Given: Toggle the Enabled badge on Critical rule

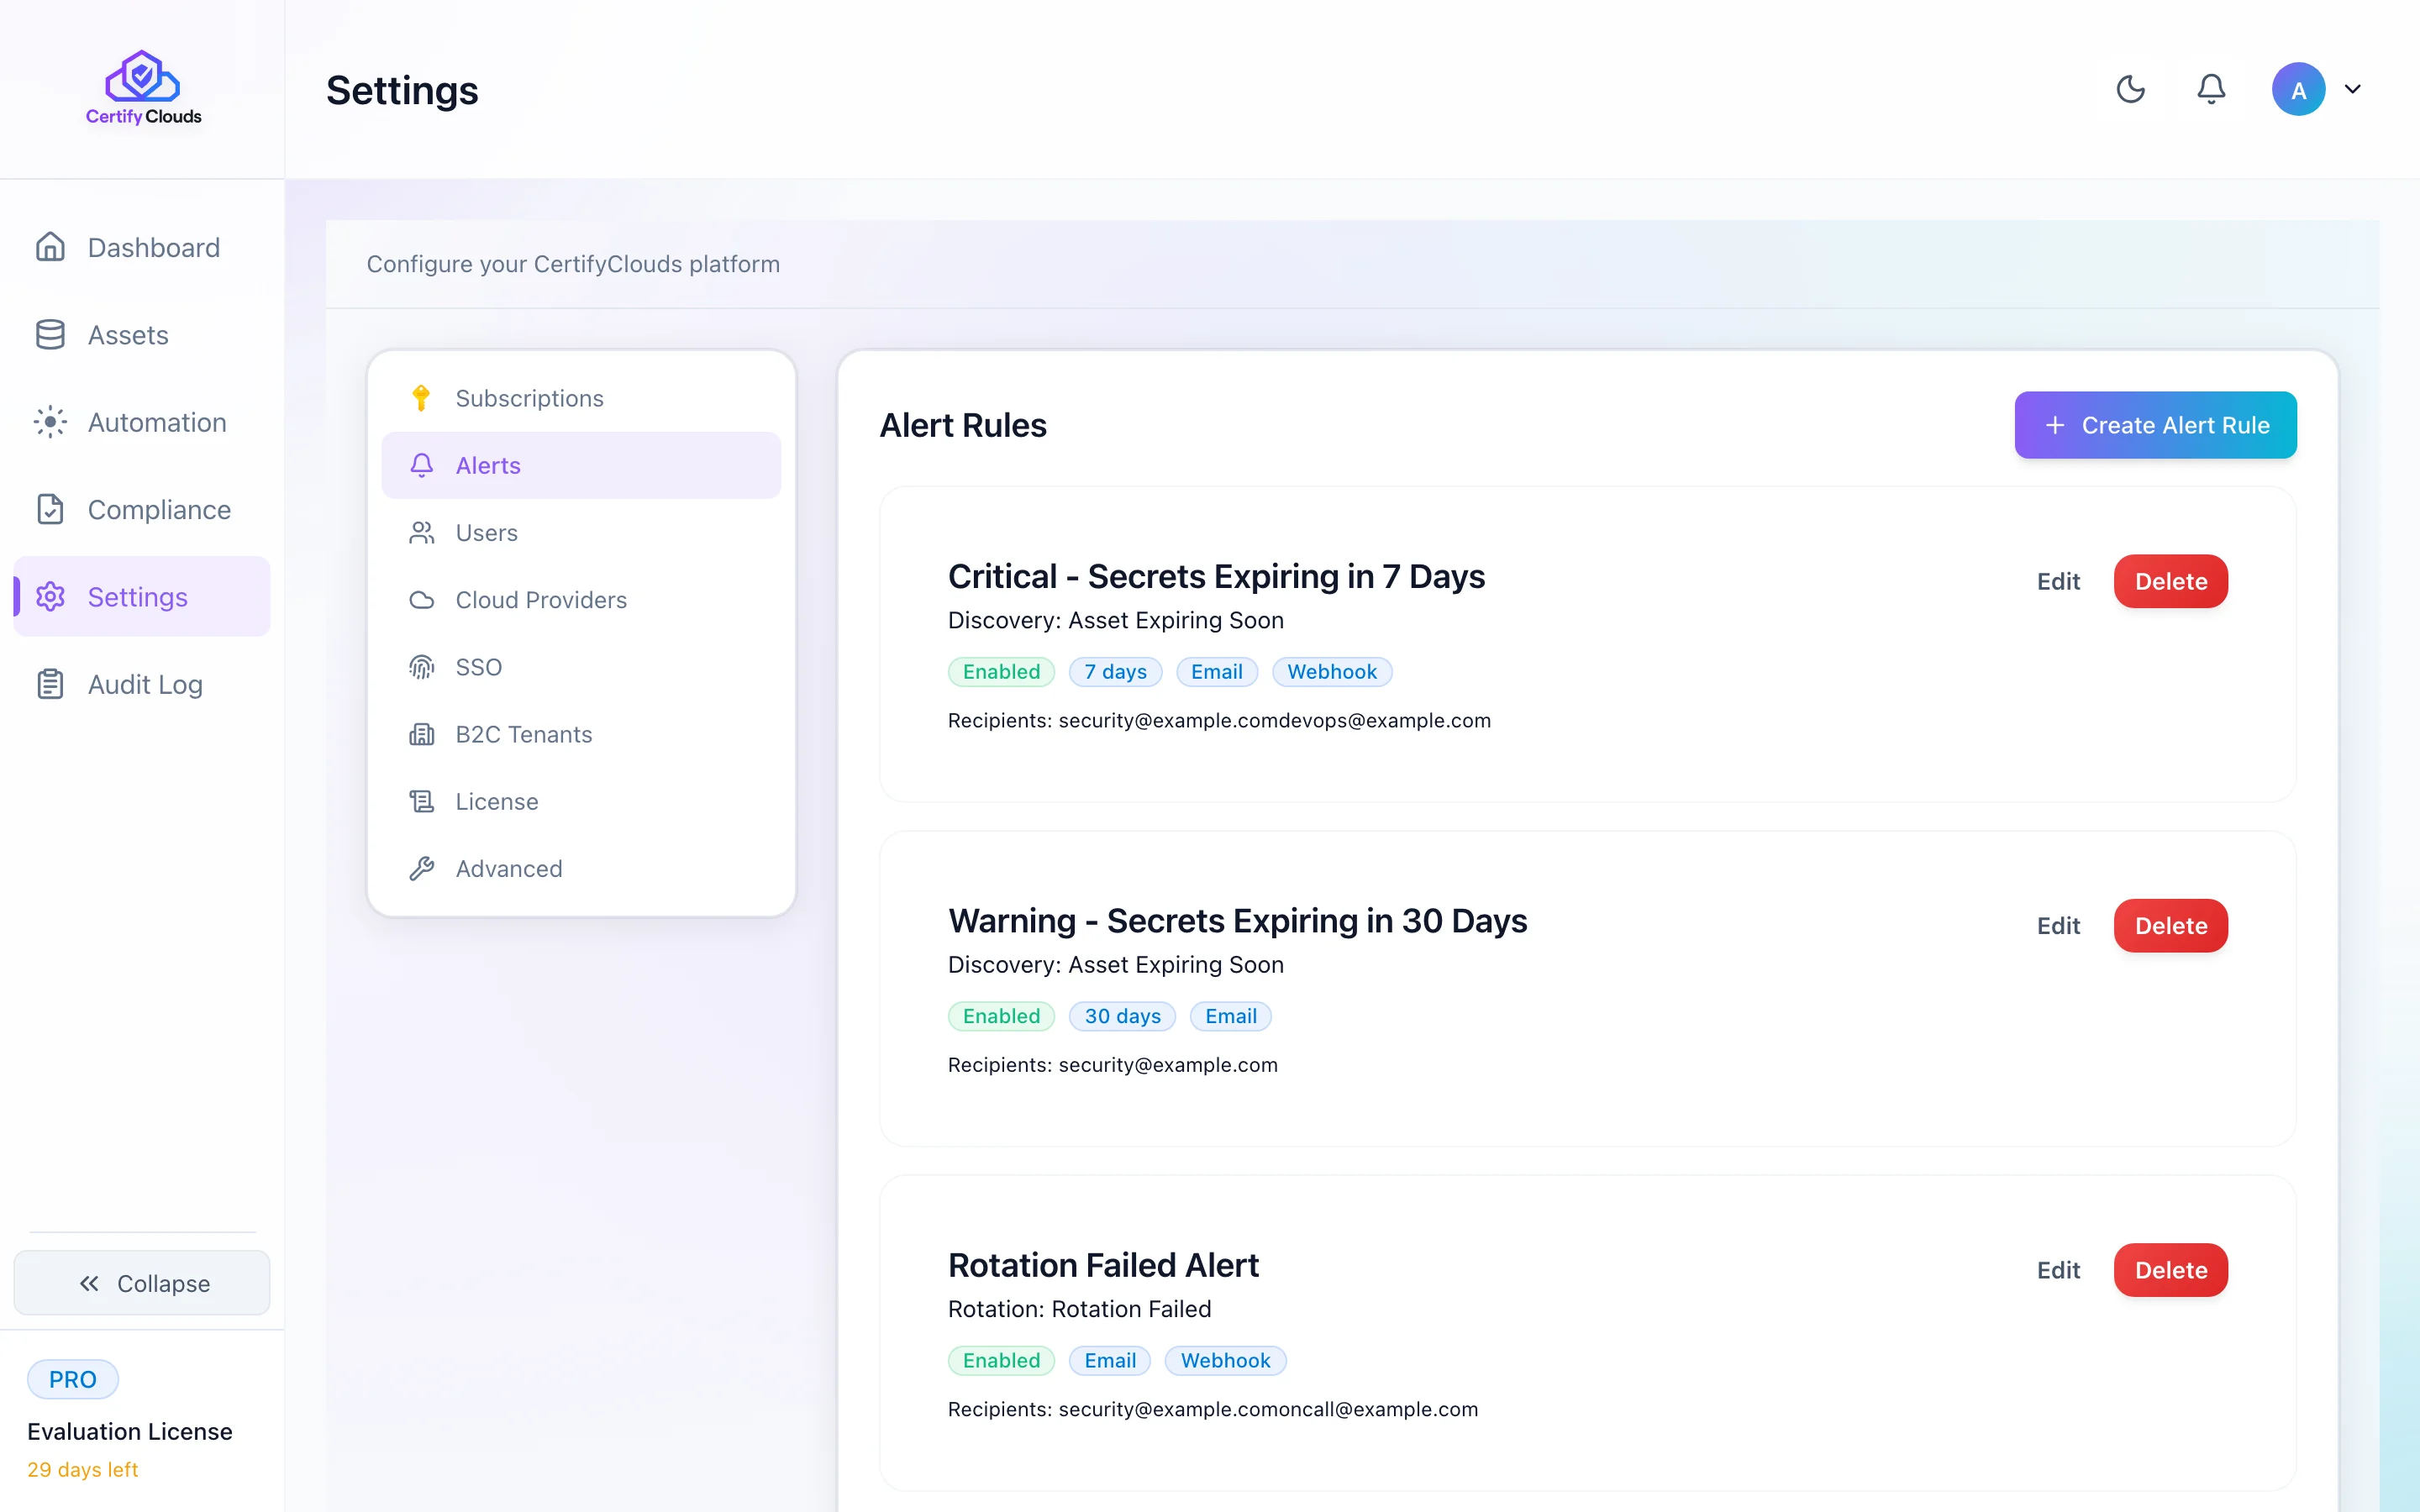Looking at the screenshot, I should coord(1001,671).
